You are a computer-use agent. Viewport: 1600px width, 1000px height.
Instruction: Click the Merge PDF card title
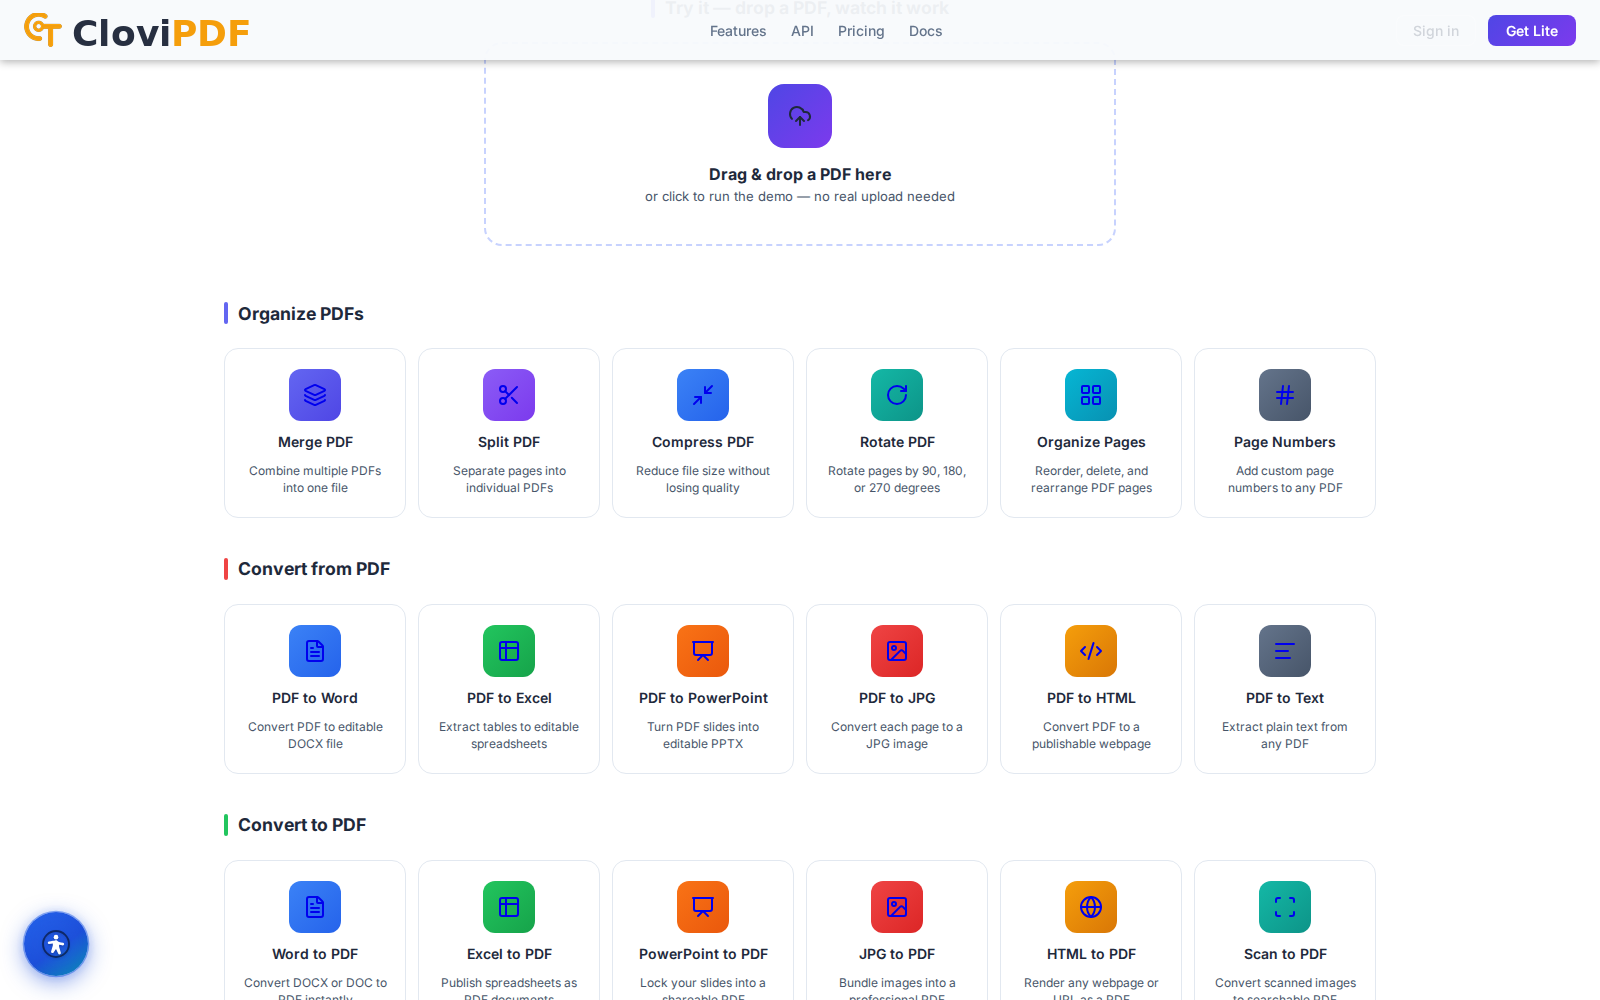315,442
